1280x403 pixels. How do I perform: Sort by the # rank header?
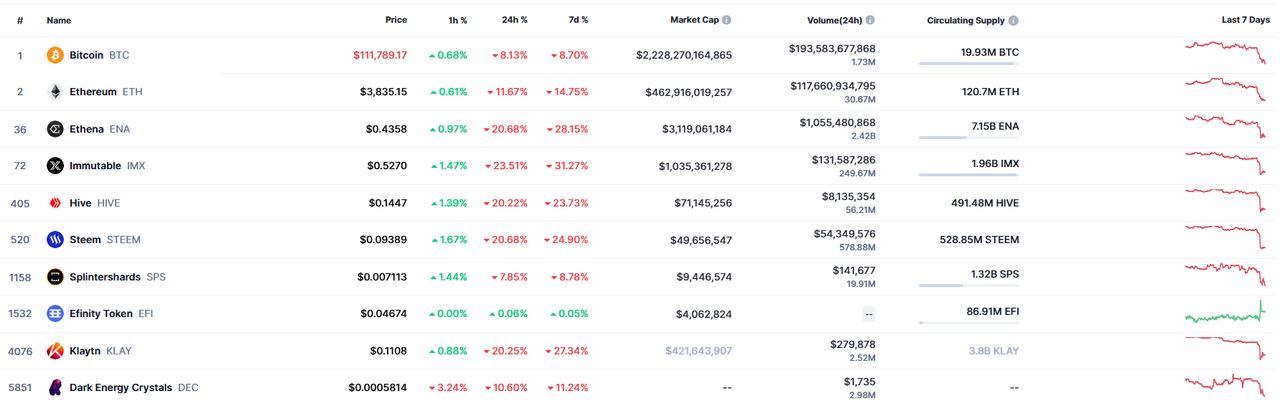tap(20, 20)
